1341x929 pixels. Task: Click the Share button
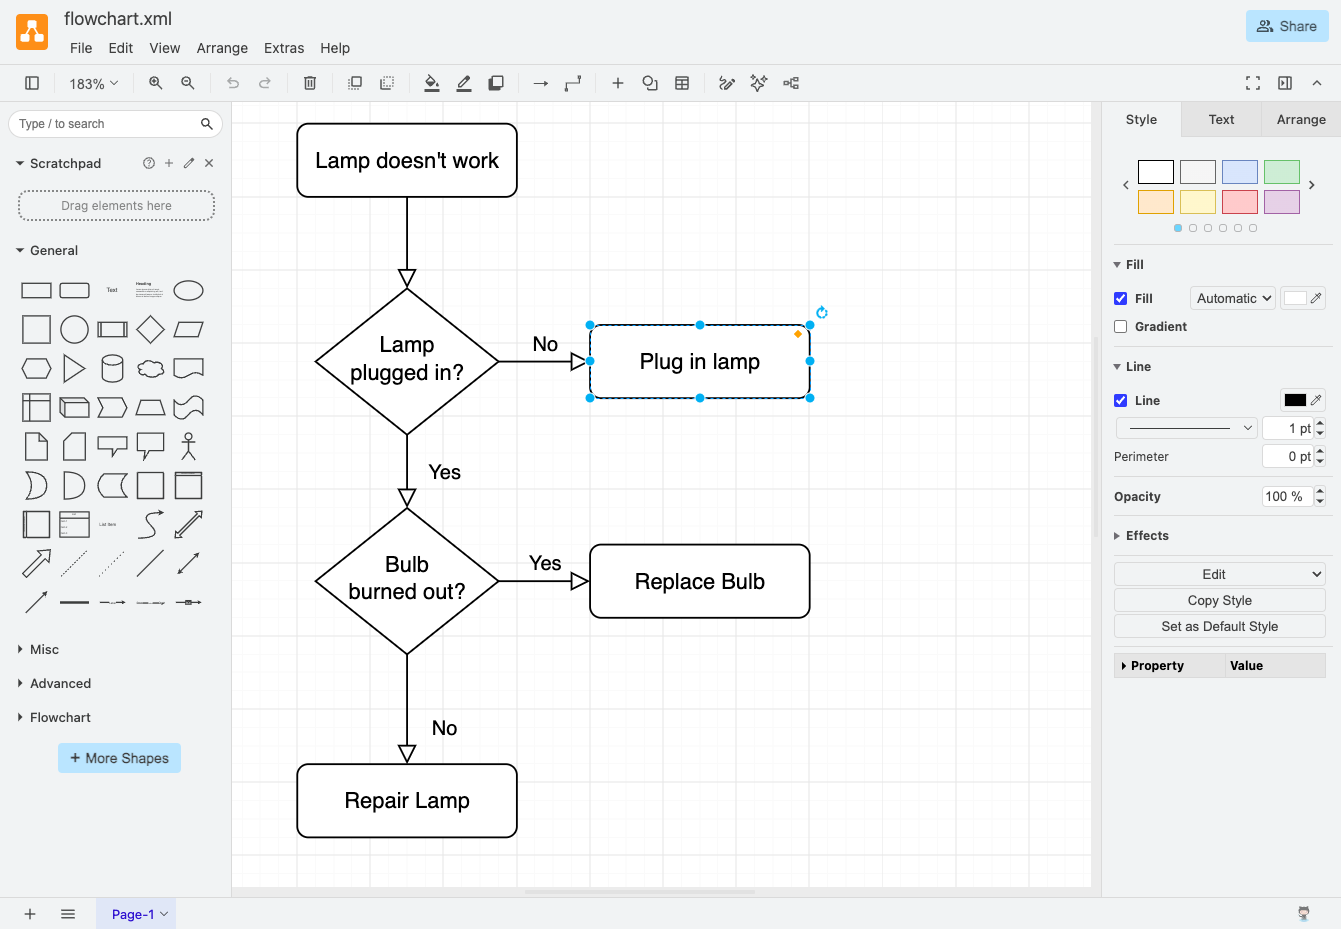1287,26
